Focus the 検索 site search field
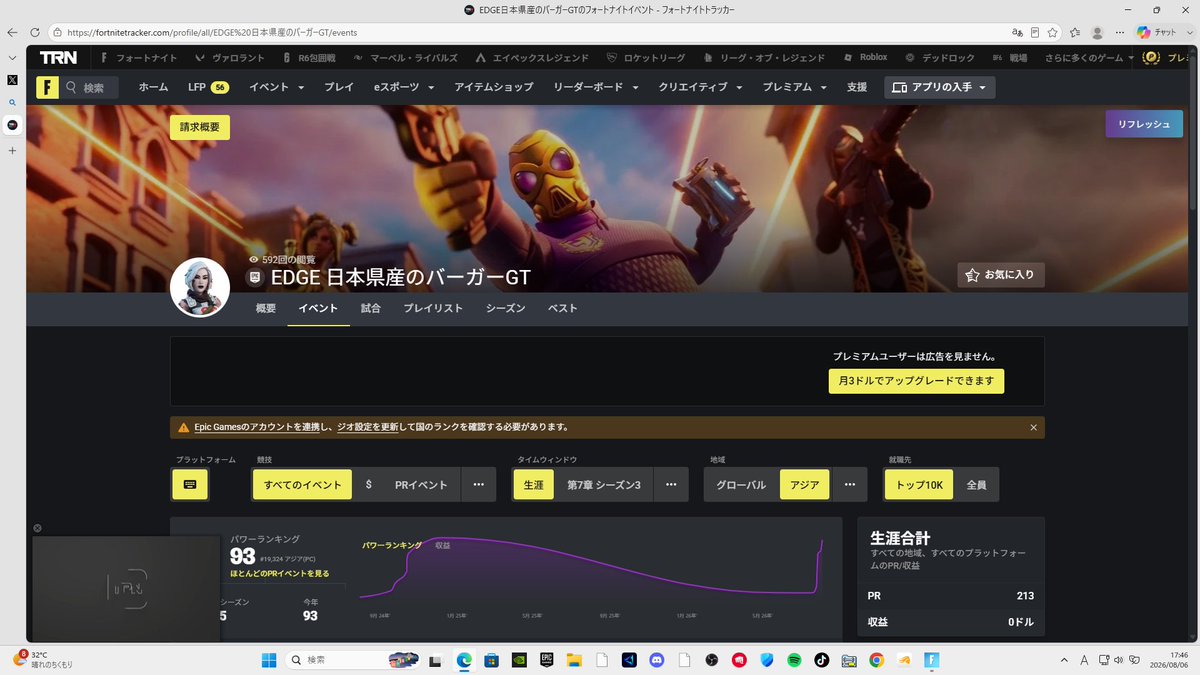Viewport: 1200px width, 675px height. pyautogui.click(x=90, y=88)
